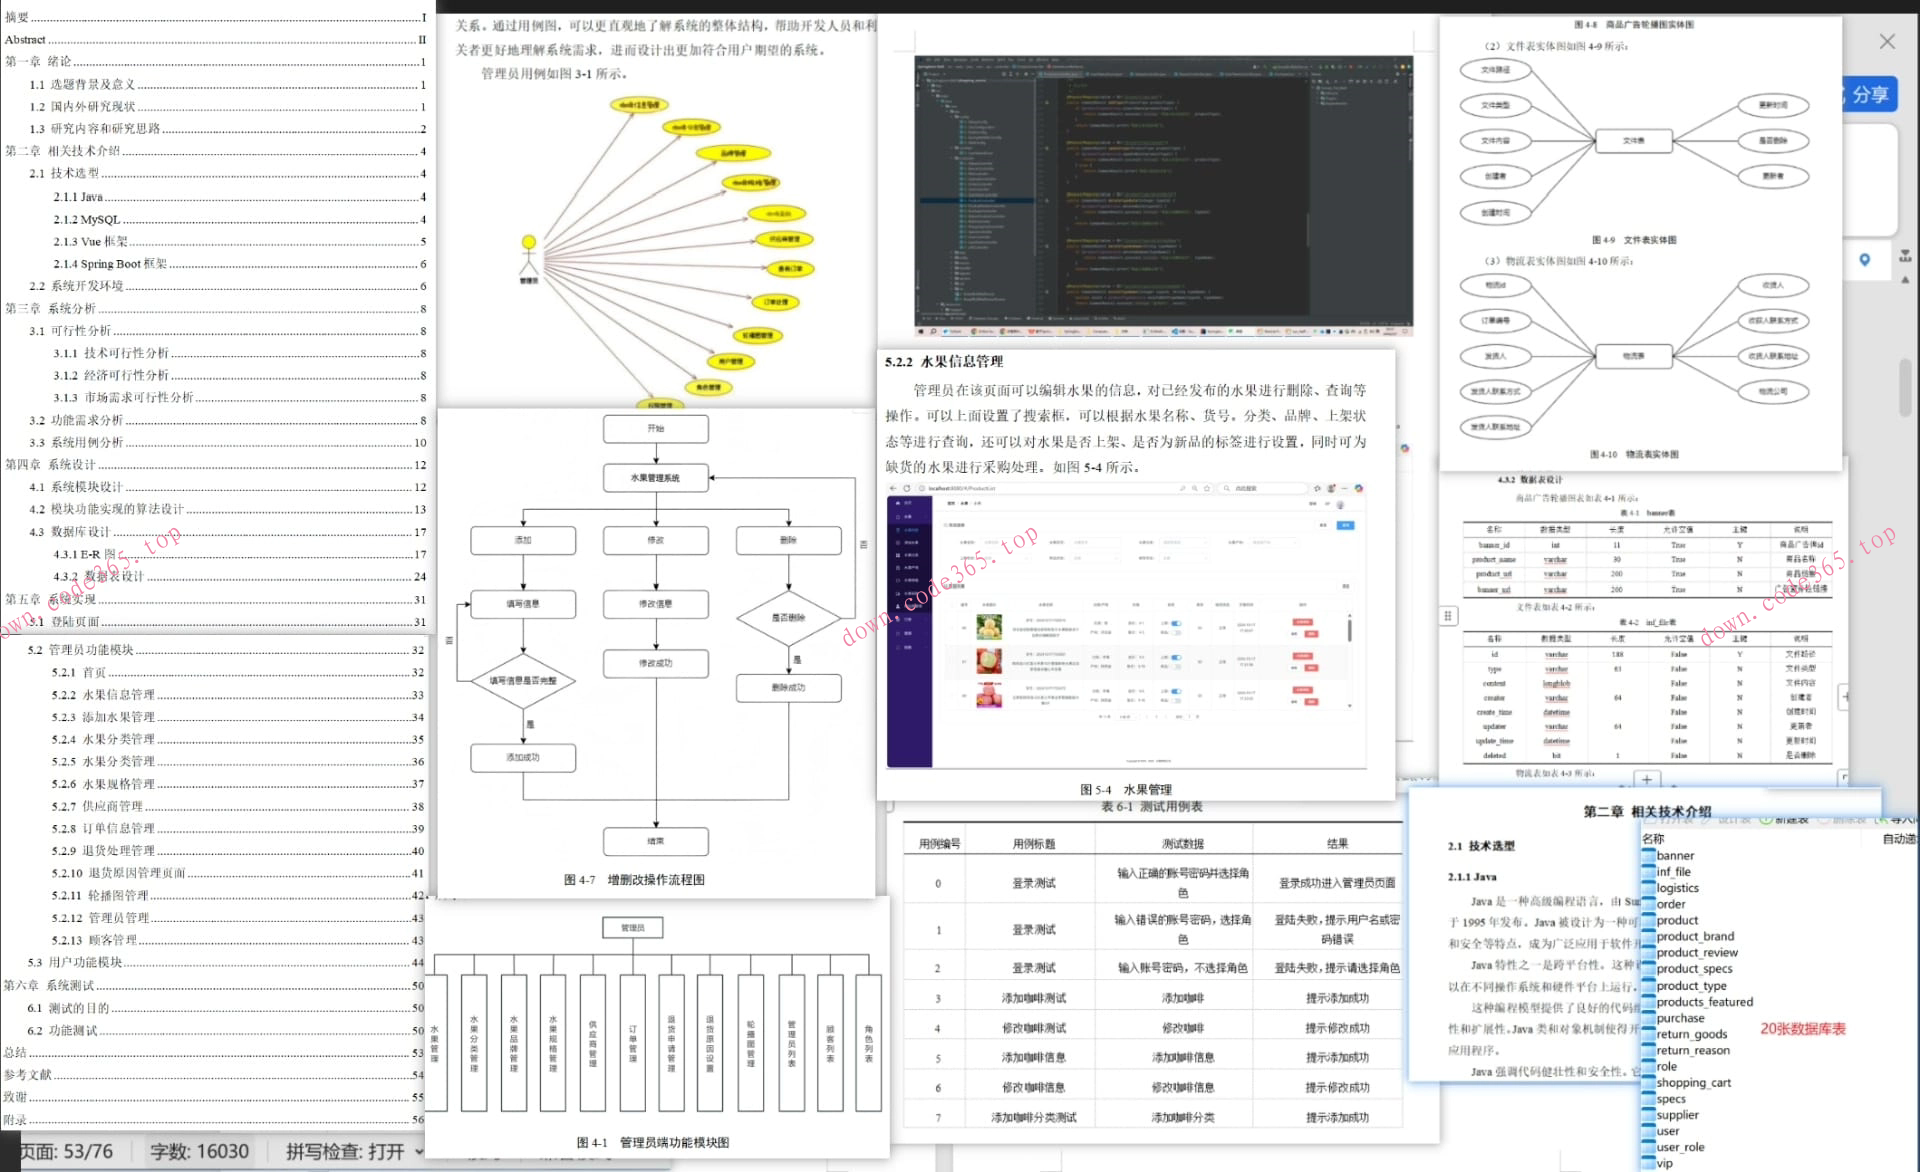Select the banner table icon in database list
1920x1172 pixels.
coord(1648,856)
